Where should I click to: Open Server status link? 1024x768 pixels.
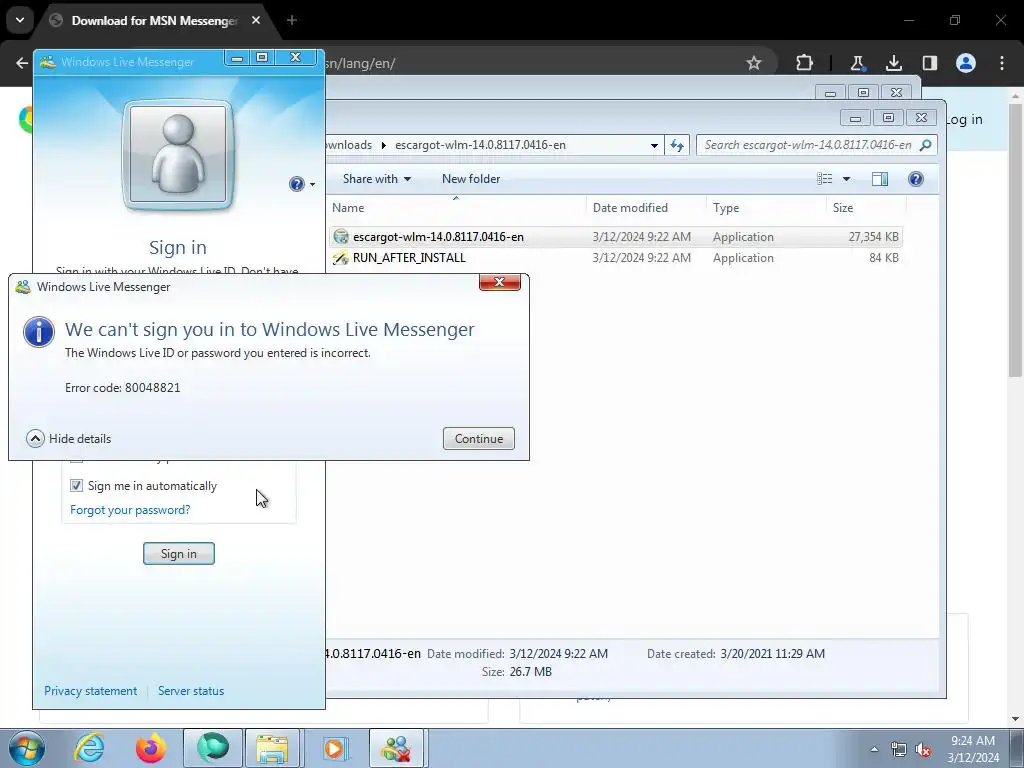[191, 691]
